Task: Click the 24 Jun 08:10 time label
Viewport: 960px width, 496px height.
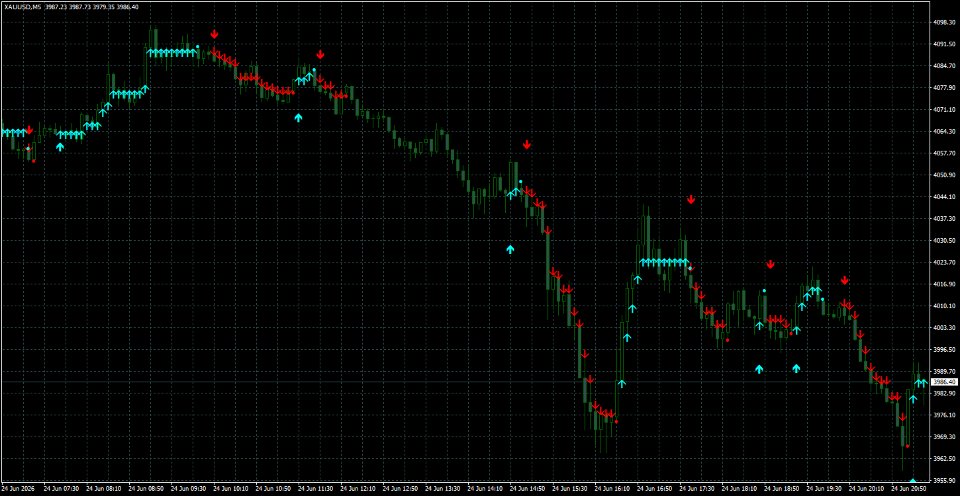Action: click(103, 489)
